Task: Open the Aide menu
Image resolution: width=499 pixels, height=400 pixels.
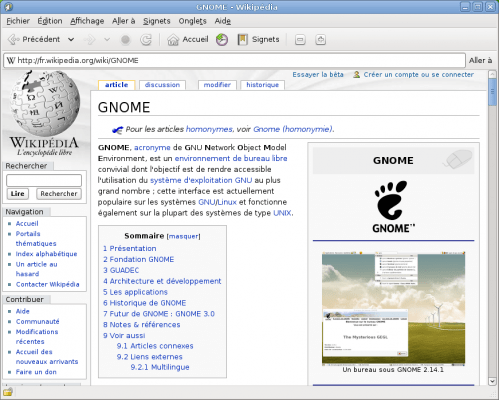Action: [223, 21]
